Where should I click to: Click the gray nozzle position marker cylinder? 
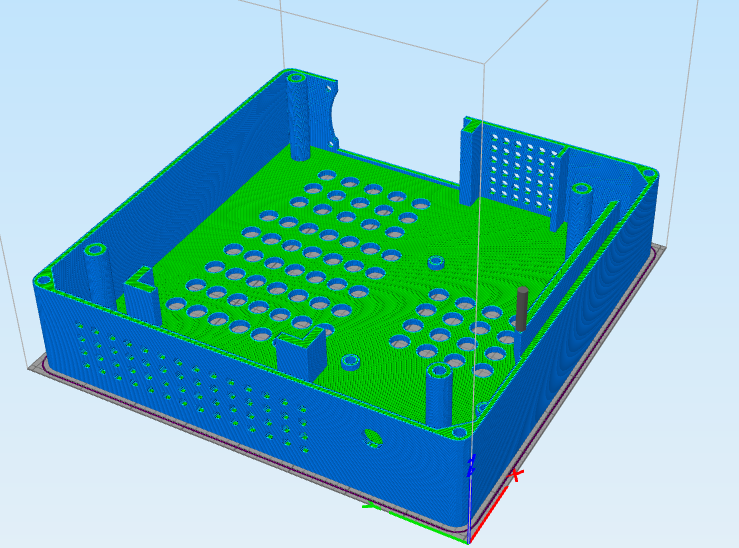(522, 309)
